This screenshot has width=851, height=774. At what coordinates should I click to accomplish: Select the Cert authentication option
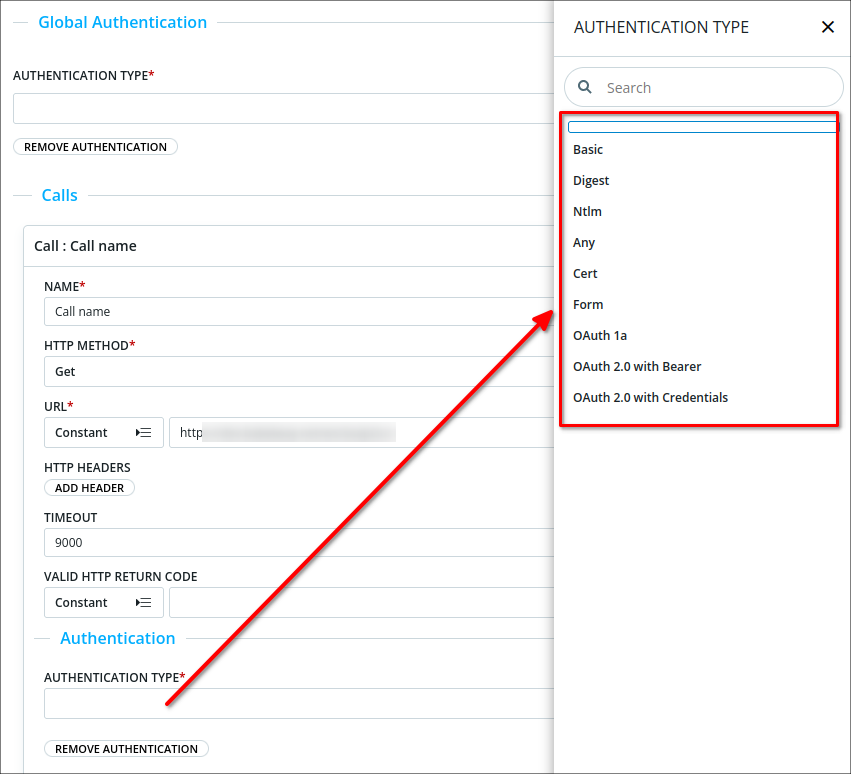tap(585, 273)
